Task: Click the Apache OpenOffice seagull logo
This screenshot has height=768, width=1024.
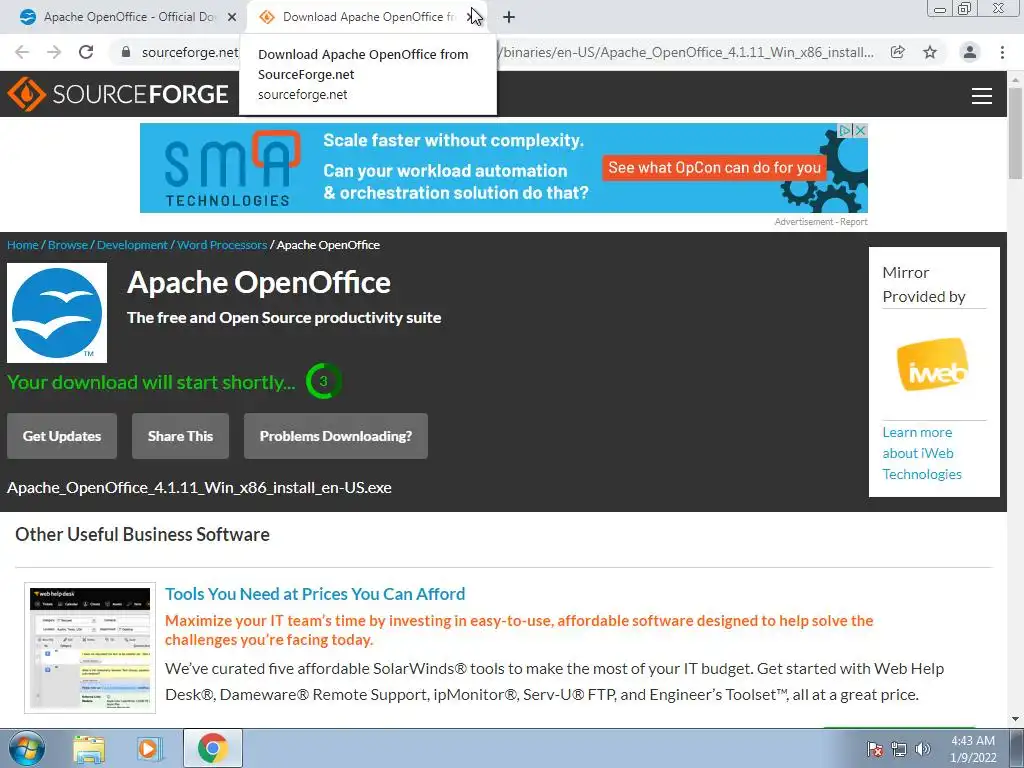Action: (57, 313)
